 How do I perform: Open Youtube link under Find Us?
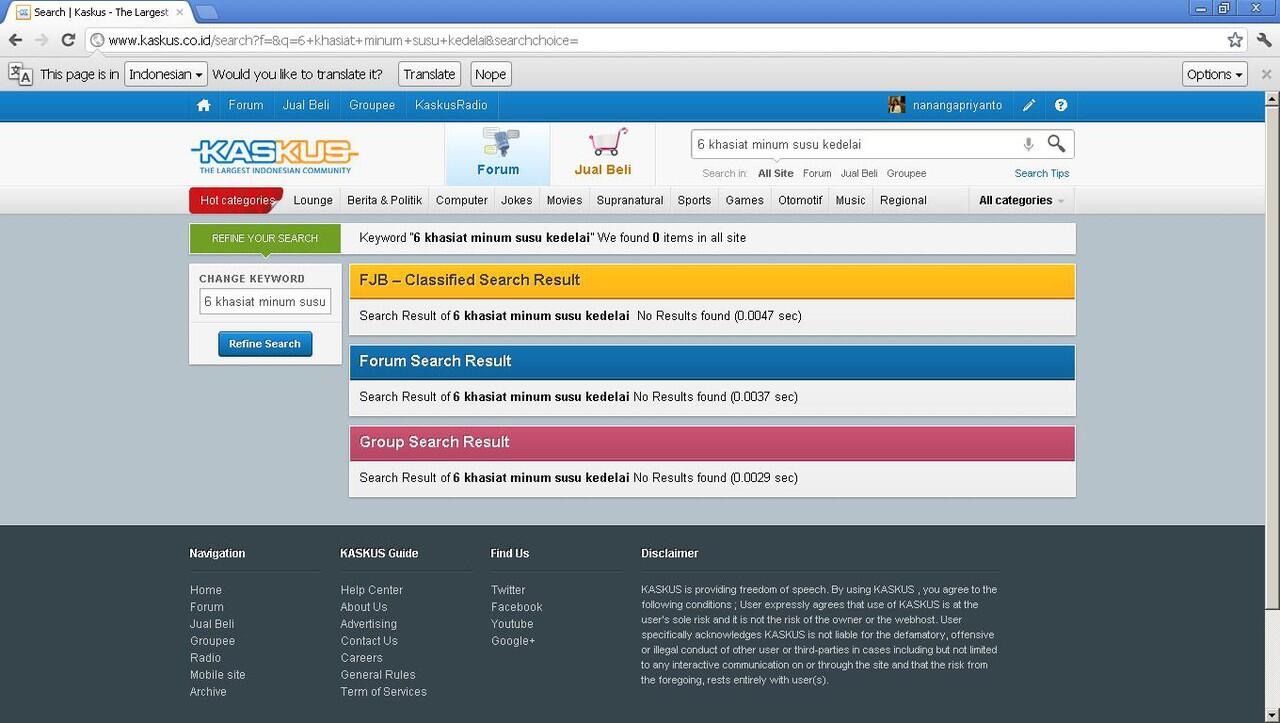click(512, 624)
